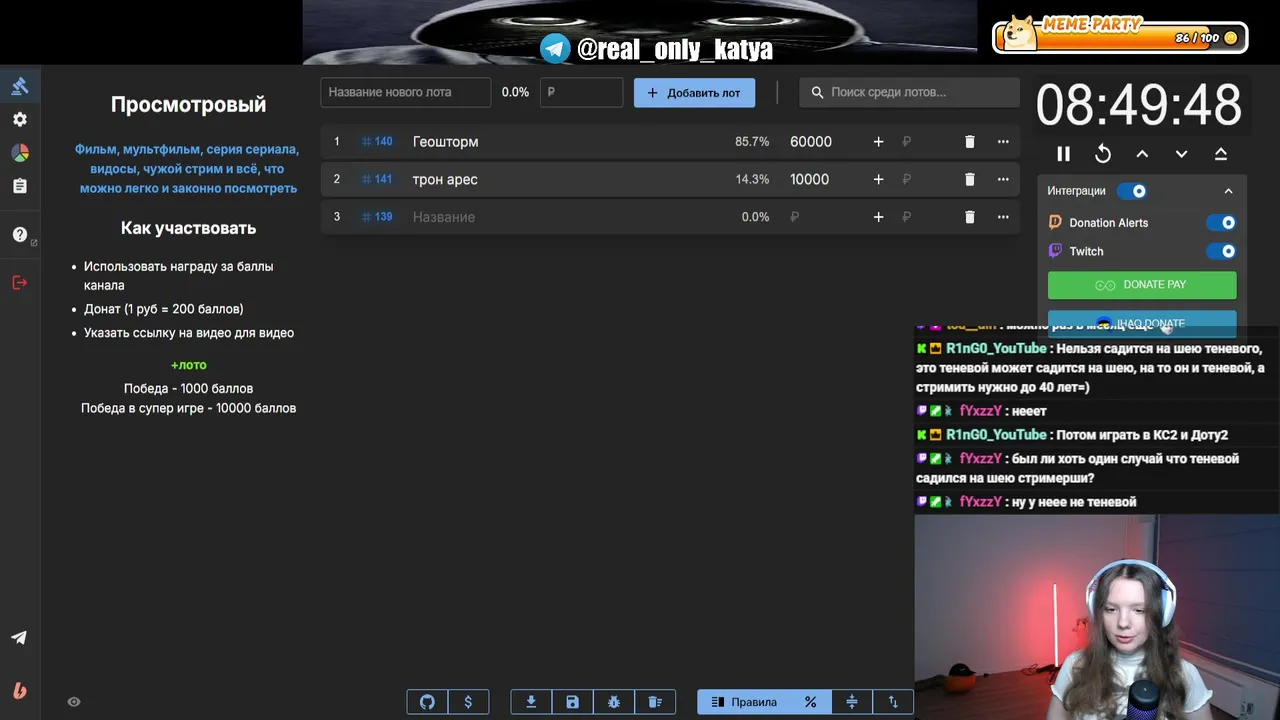Toggle the Интеграции master switch
The height and width of the screenshot is (720, 1280).
click(x=1132, y=191)
